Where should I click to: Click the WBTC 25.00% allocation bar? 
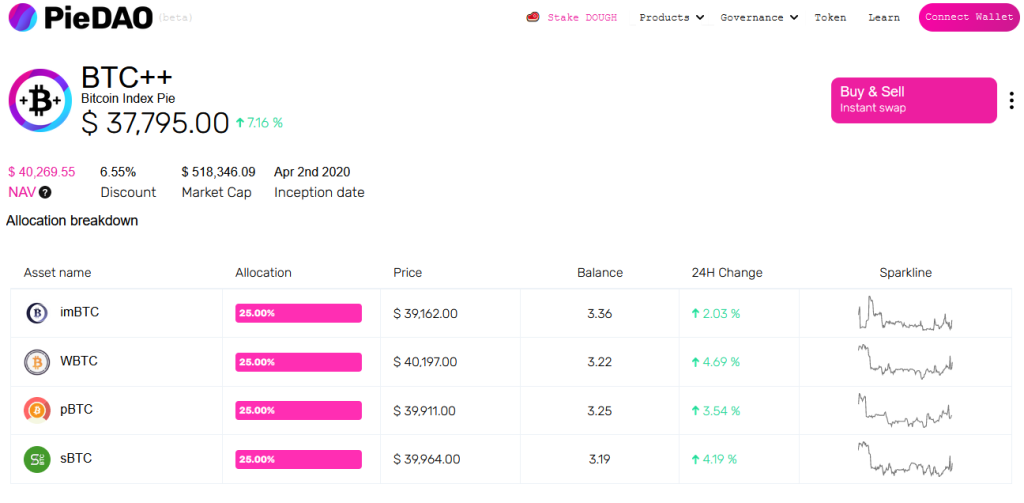pos(298,362)
